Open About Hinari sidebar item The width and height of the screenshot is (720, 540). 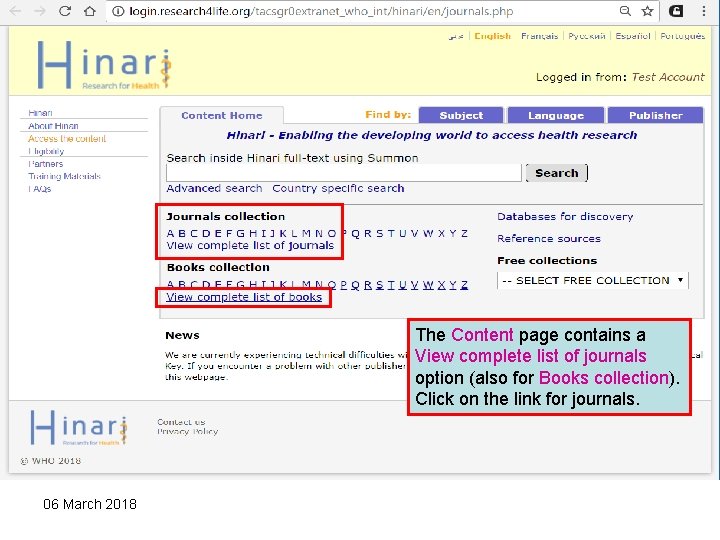coord(53,126)
